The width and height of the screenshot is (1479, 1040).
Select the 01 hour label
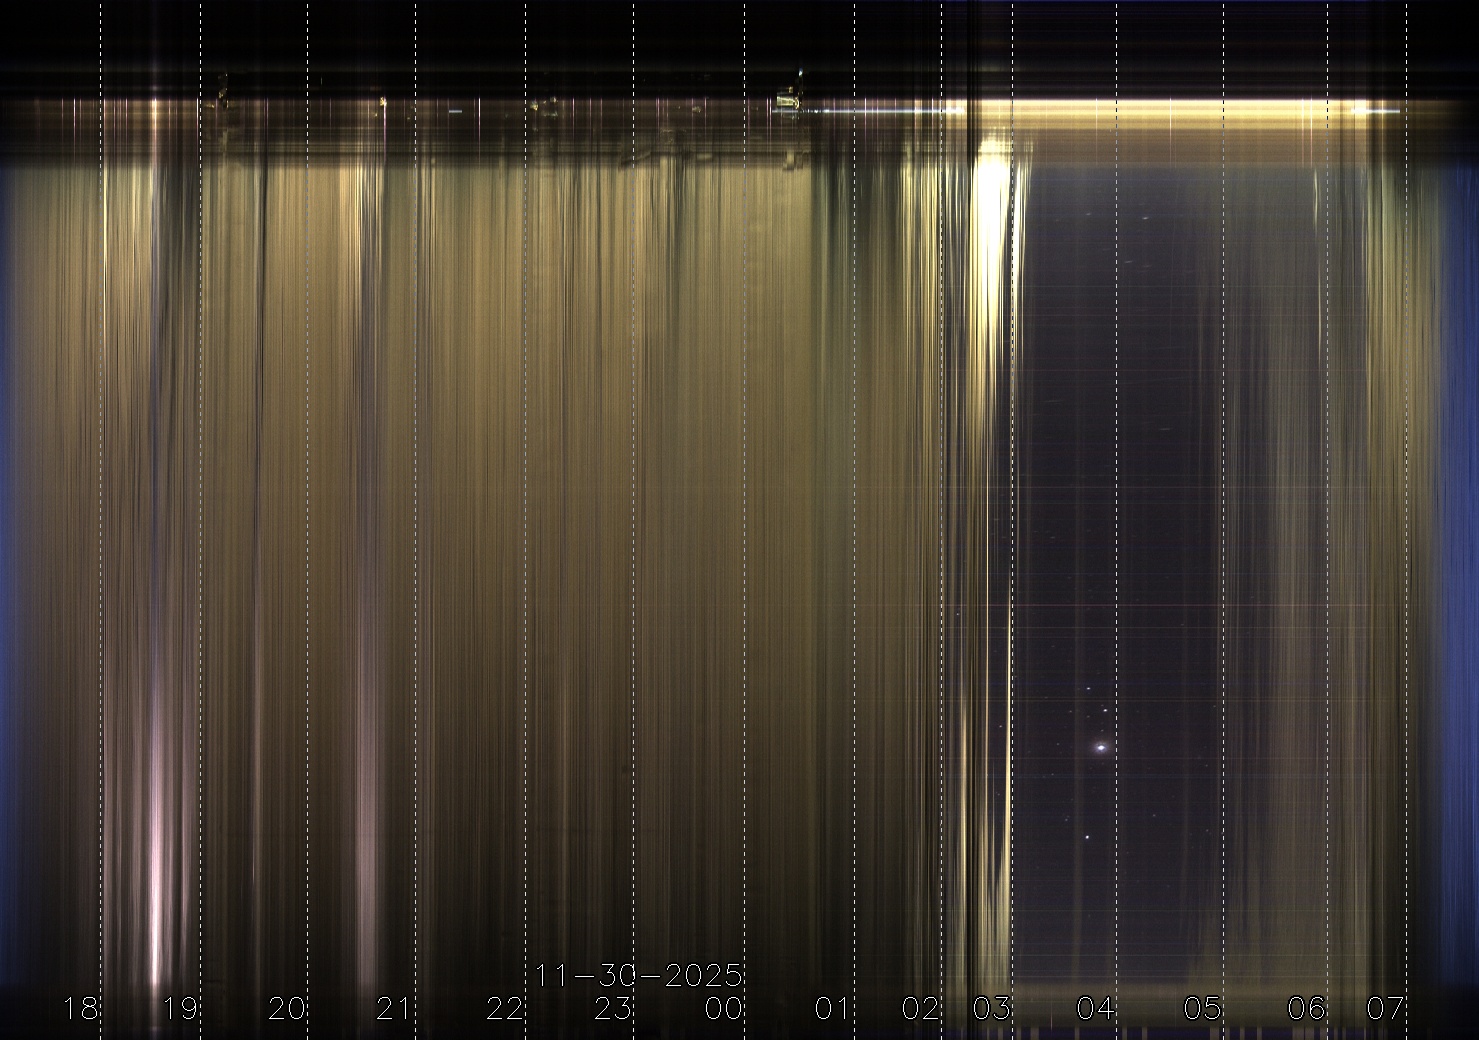coord(832,1008)
